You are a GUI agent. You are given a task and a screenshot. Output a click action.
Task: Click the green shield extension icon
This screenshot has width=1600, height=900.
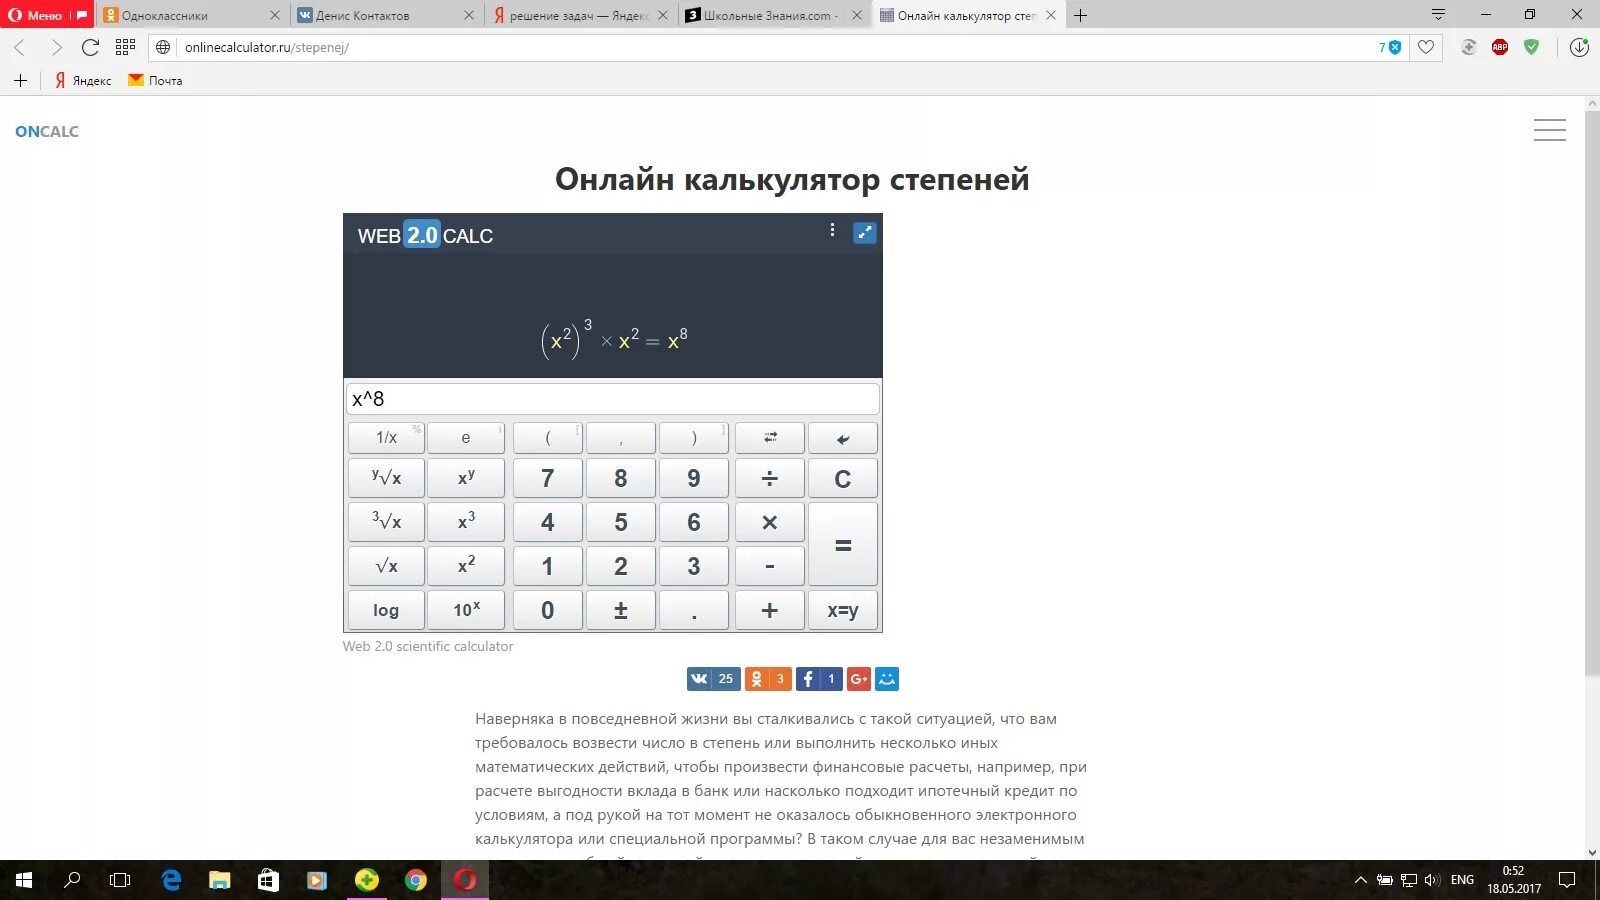[x=1531, y=47]
